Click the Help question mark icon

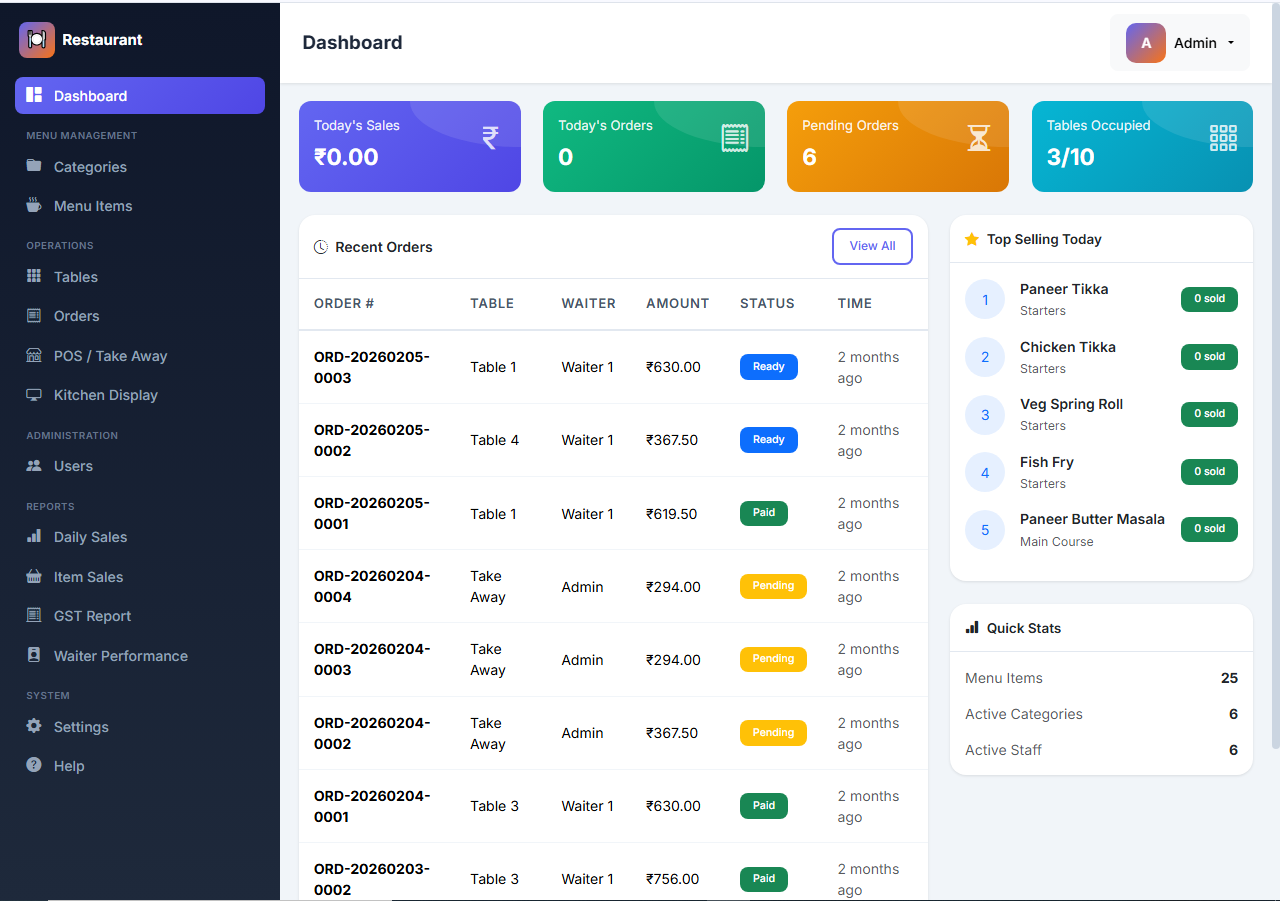point(34,765)
